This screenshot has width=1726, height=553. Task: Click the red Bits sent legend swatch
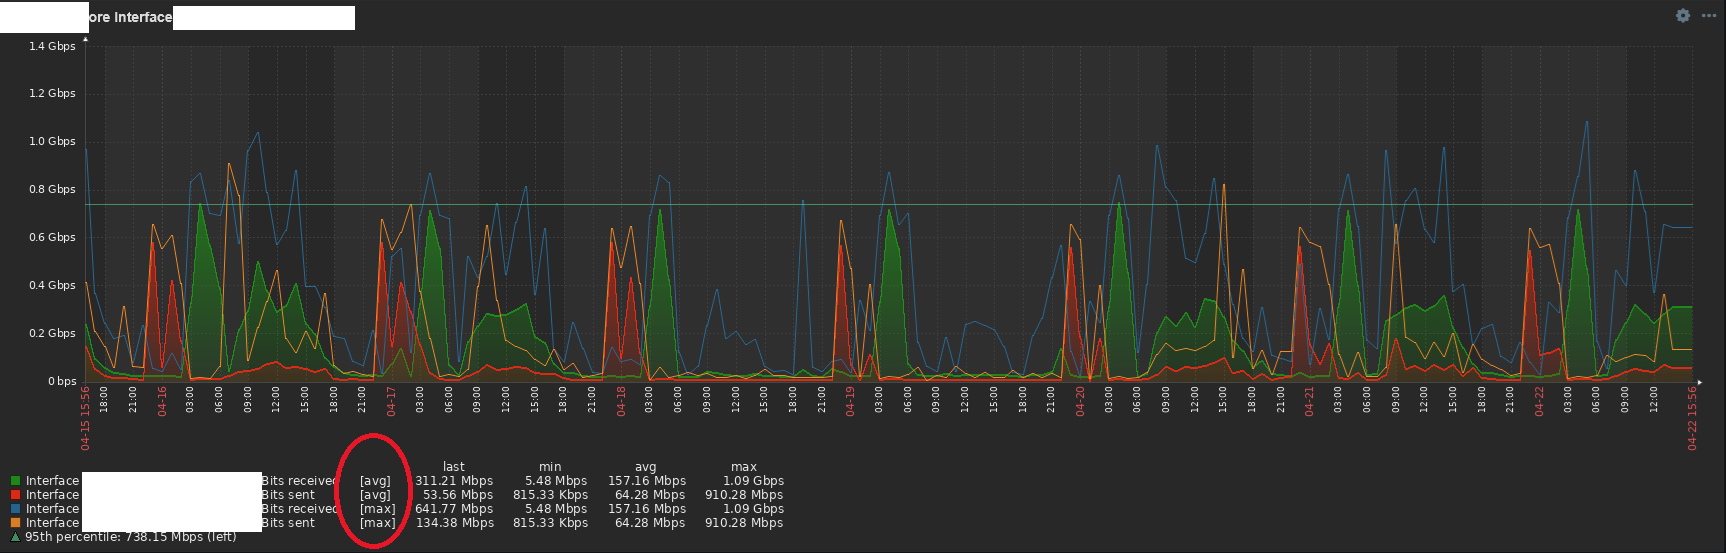coord(15,495)
